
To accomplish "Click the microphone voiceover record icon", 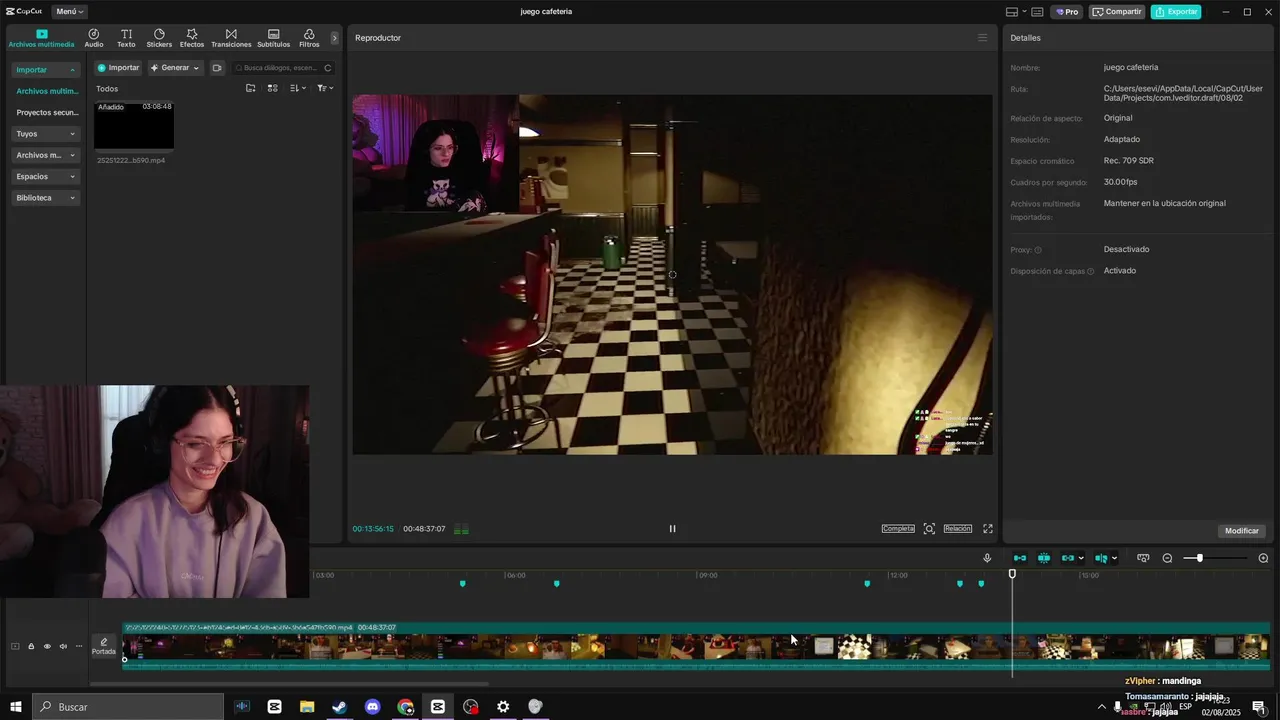I will [x=987, y=558].
